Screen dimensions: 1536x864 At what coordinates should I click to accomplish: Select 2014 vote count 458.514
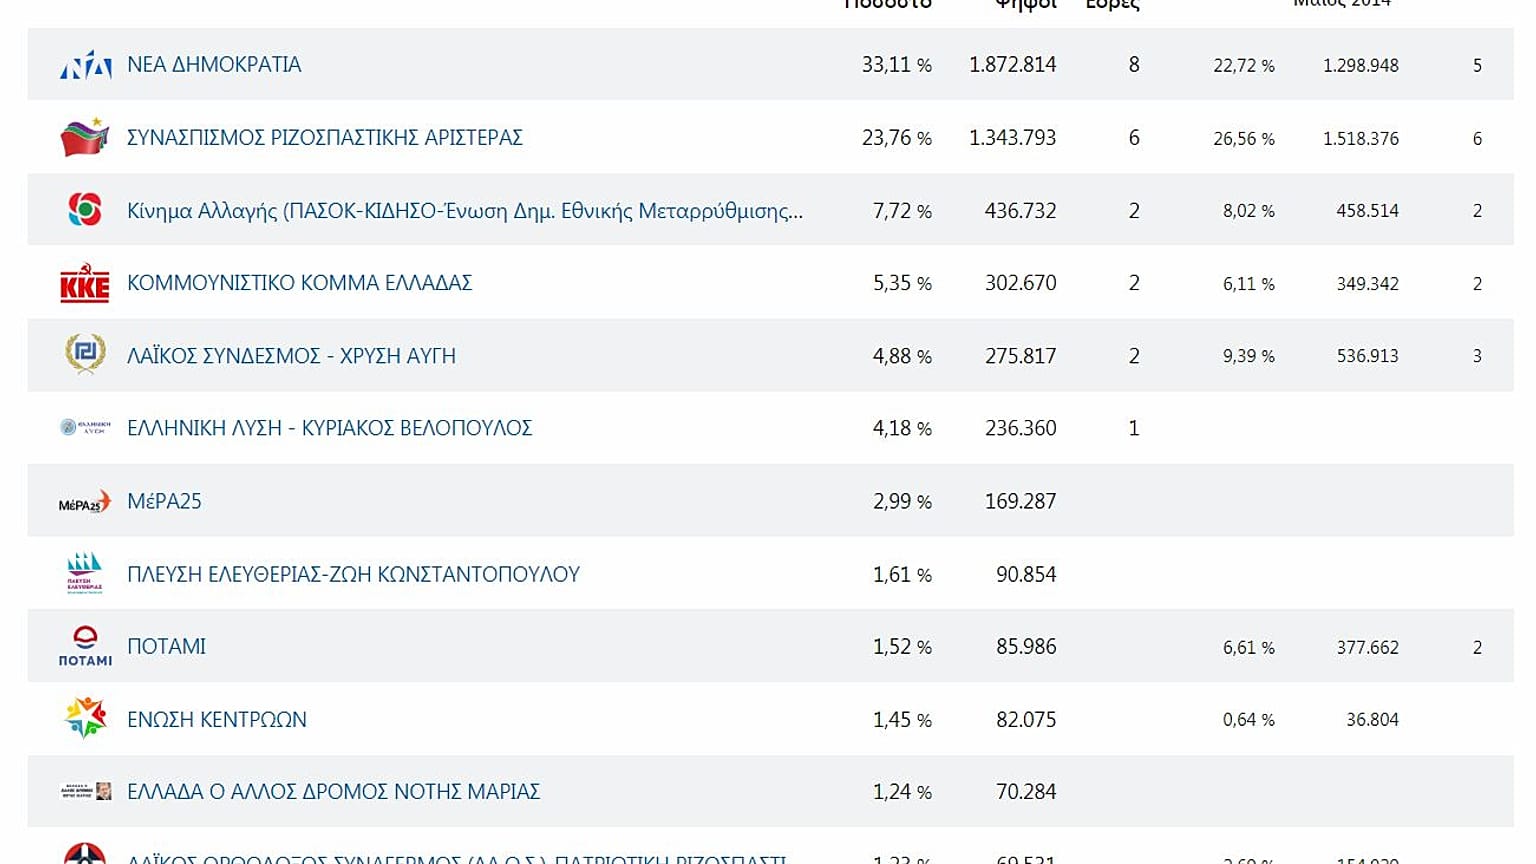pos(1367,211)
